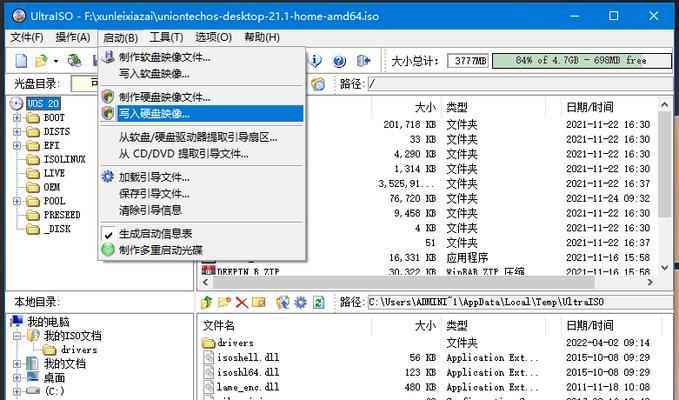This screenshot has height=400, width=679.
Task: Expand the DISTS folder tree node
Action: click(16, 132)
